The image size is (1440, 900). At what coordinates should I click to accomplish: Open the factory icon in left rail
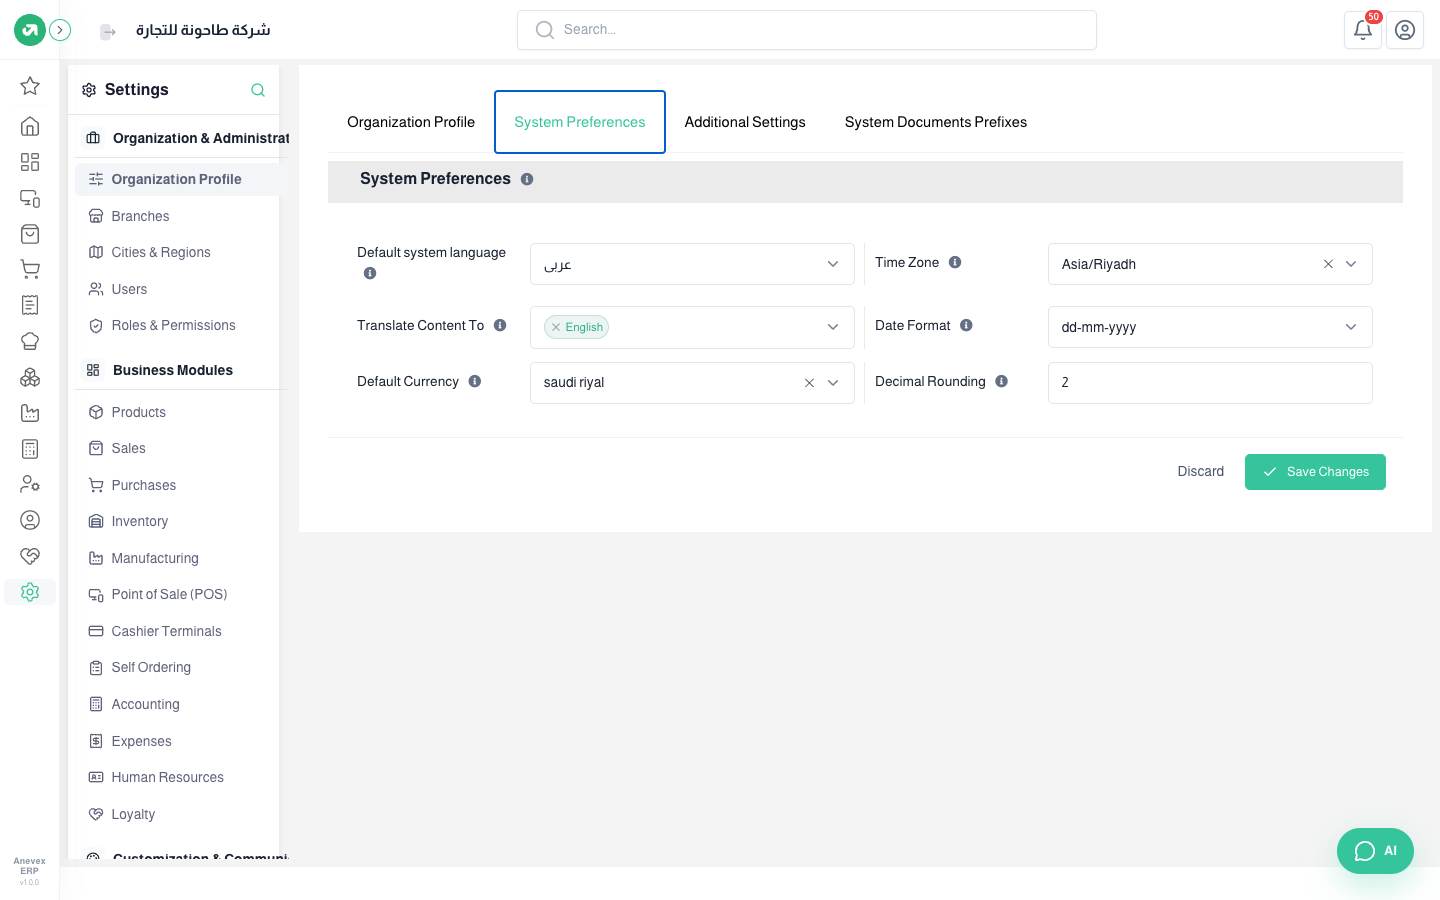(30, 413)
